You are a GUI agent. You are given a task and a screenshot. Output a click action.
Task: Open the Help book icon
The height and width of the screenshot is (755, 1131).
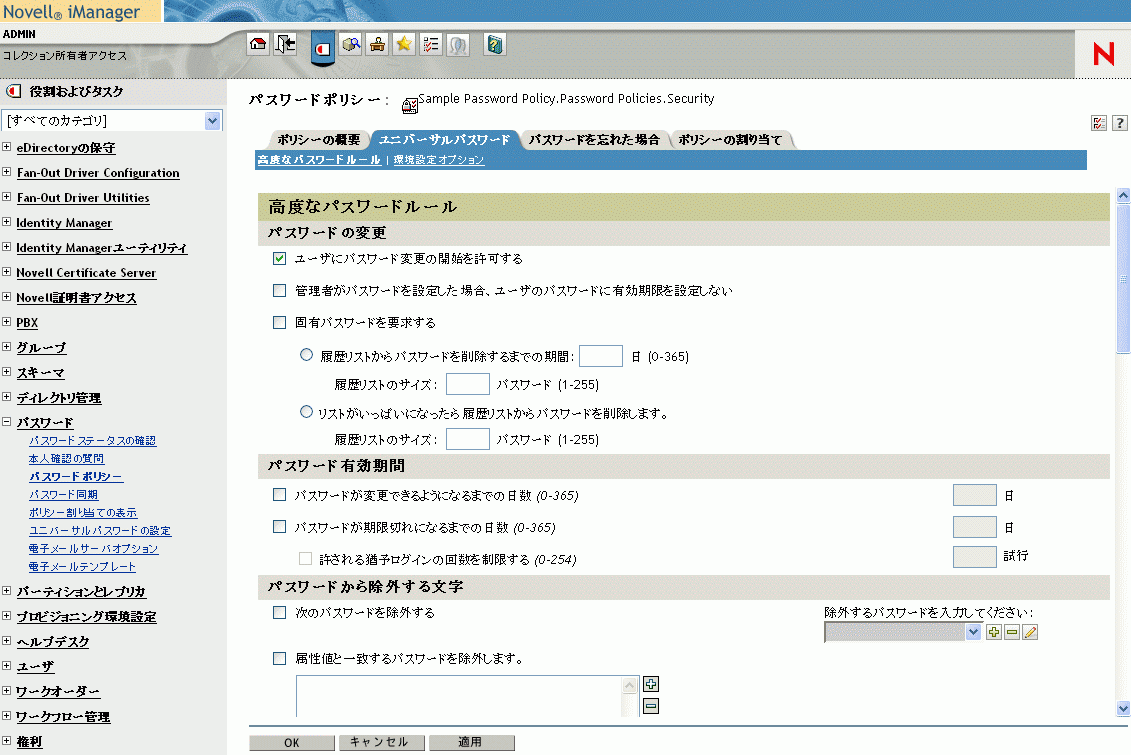(495, 45)
